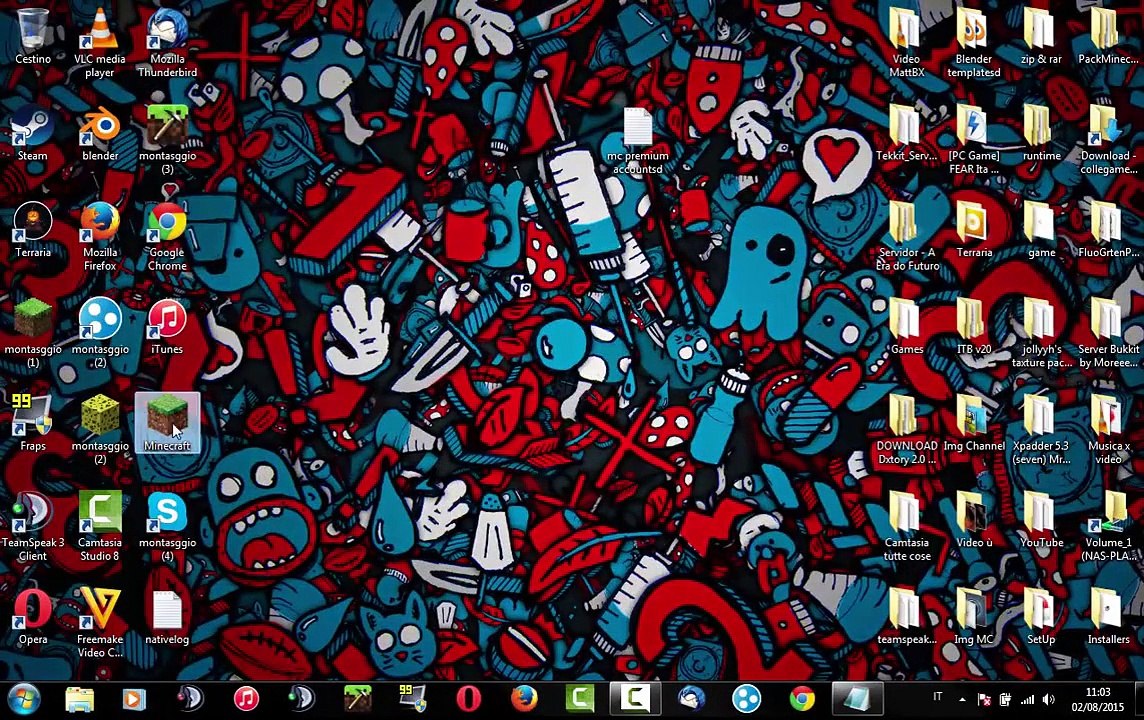The width and height of the screenshot is (1144, 720).
Task: Select DOWNLOAD Dxtory 2.0 folder
Action: point(906,430)
